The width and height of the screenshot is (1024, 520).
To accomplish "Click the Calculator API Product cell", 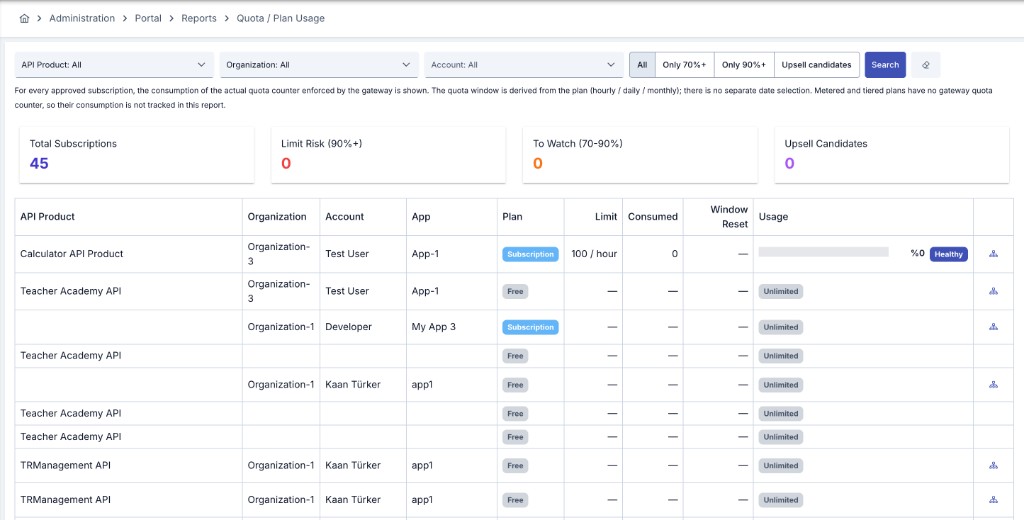I will 129,254.
